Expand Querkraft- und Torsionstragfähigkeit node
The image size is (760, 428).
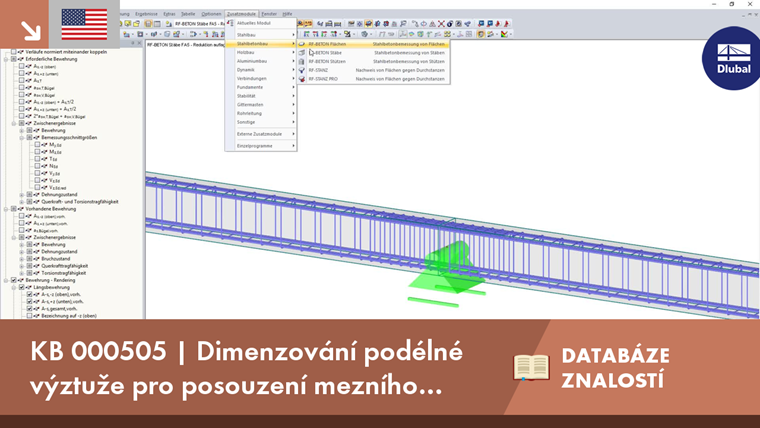click(x=22, y=202)
